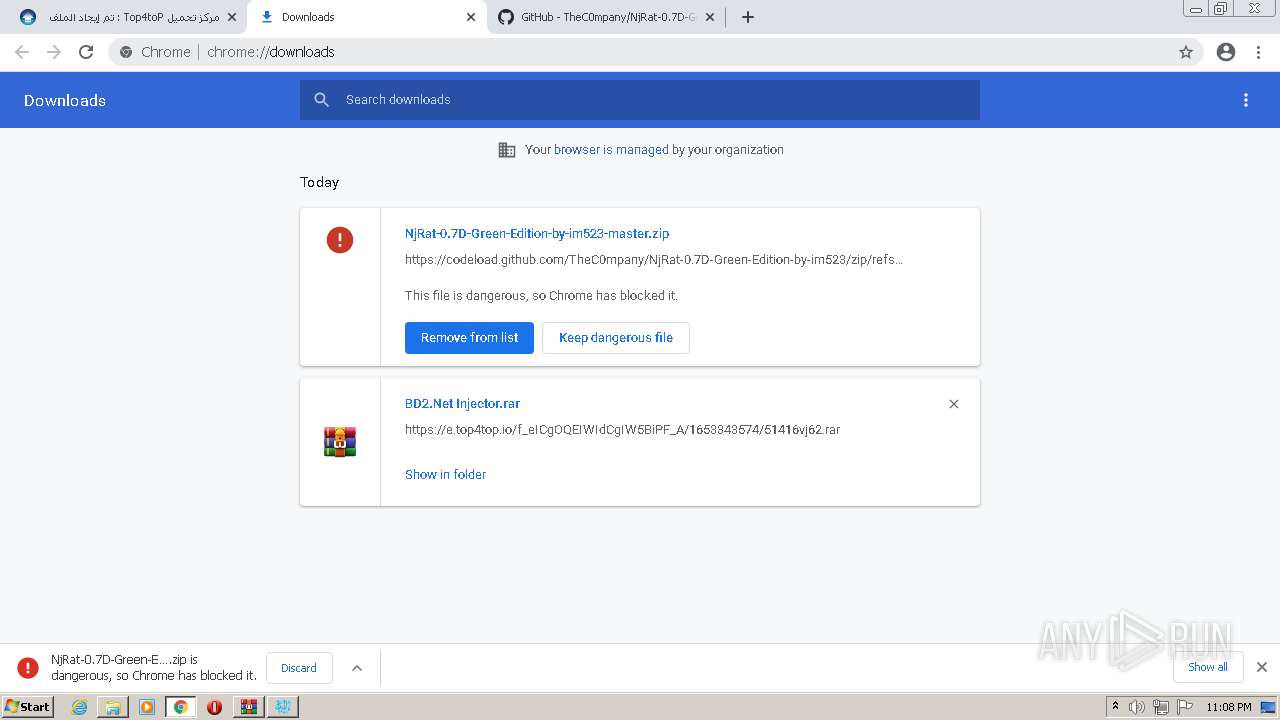
Task: Go back using browser back arrow
Action: tap(22, 52)
